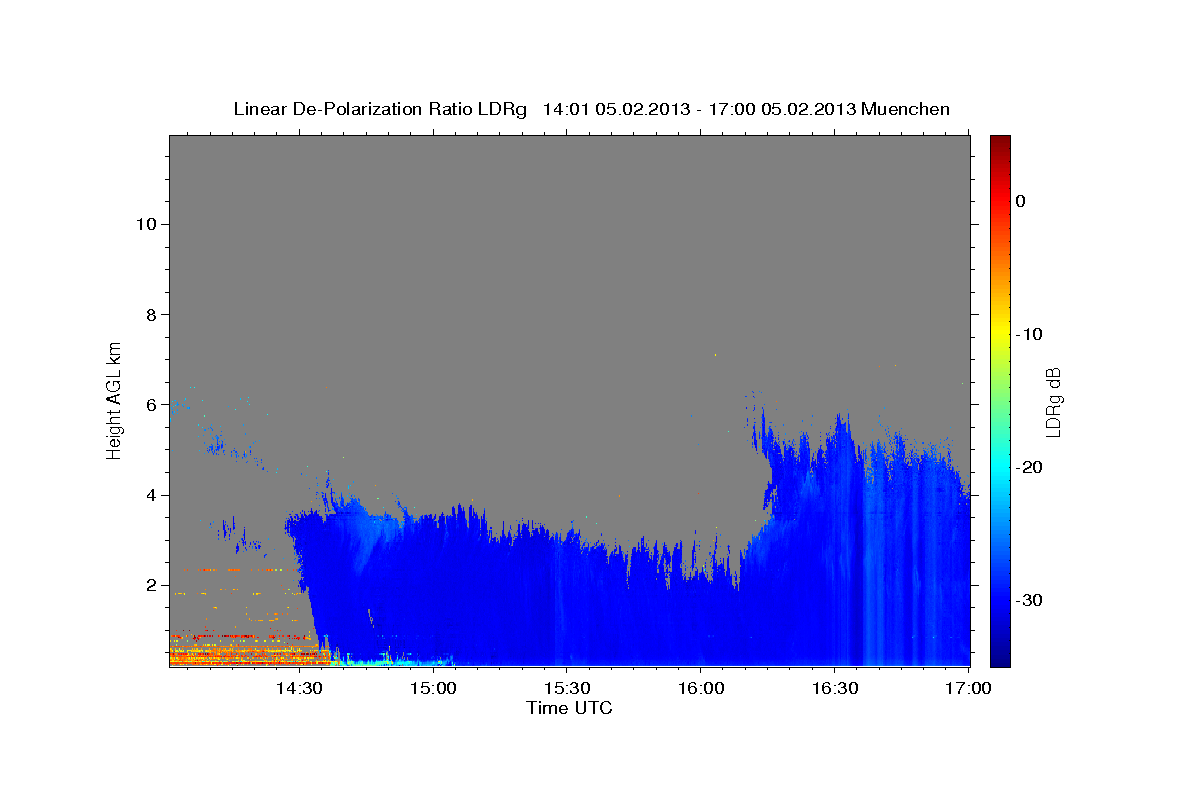The image size is (1200, 800).
Task: Click the plot title 'Linear De-Polarization Ratio LDRg'
Action: 380,109
